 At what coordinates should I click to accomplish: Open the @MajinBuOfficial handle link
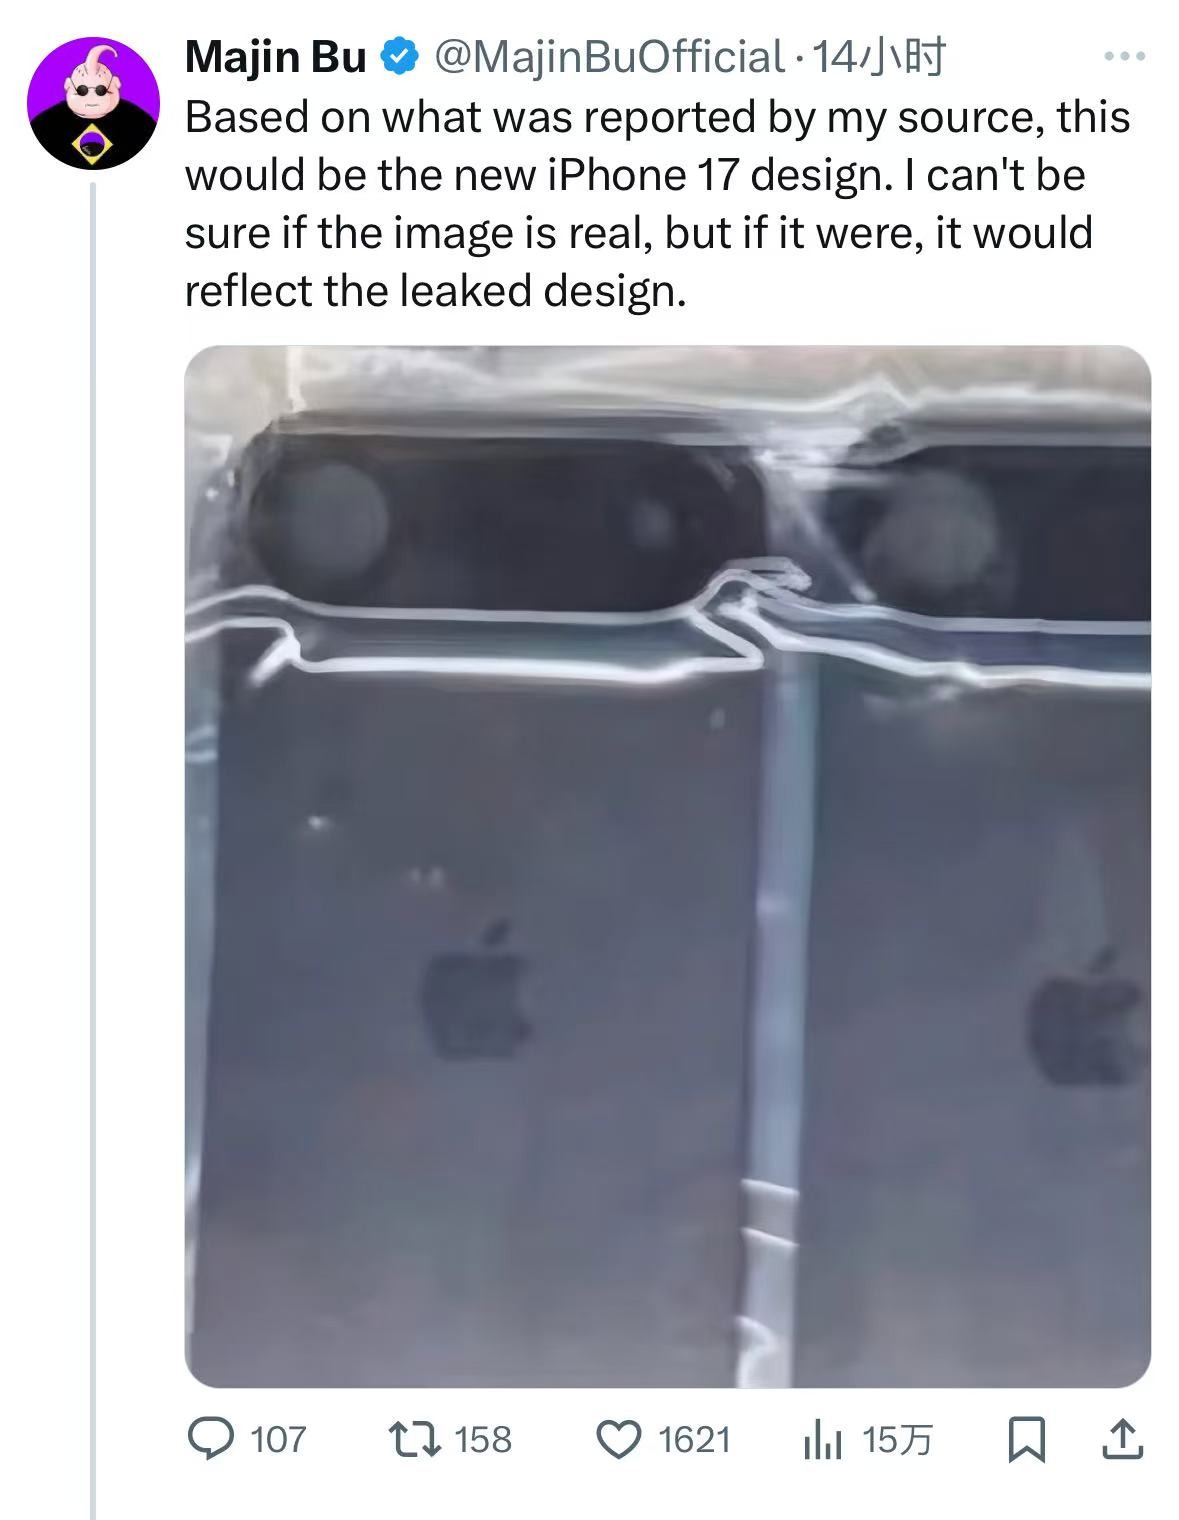coord(606,58)
